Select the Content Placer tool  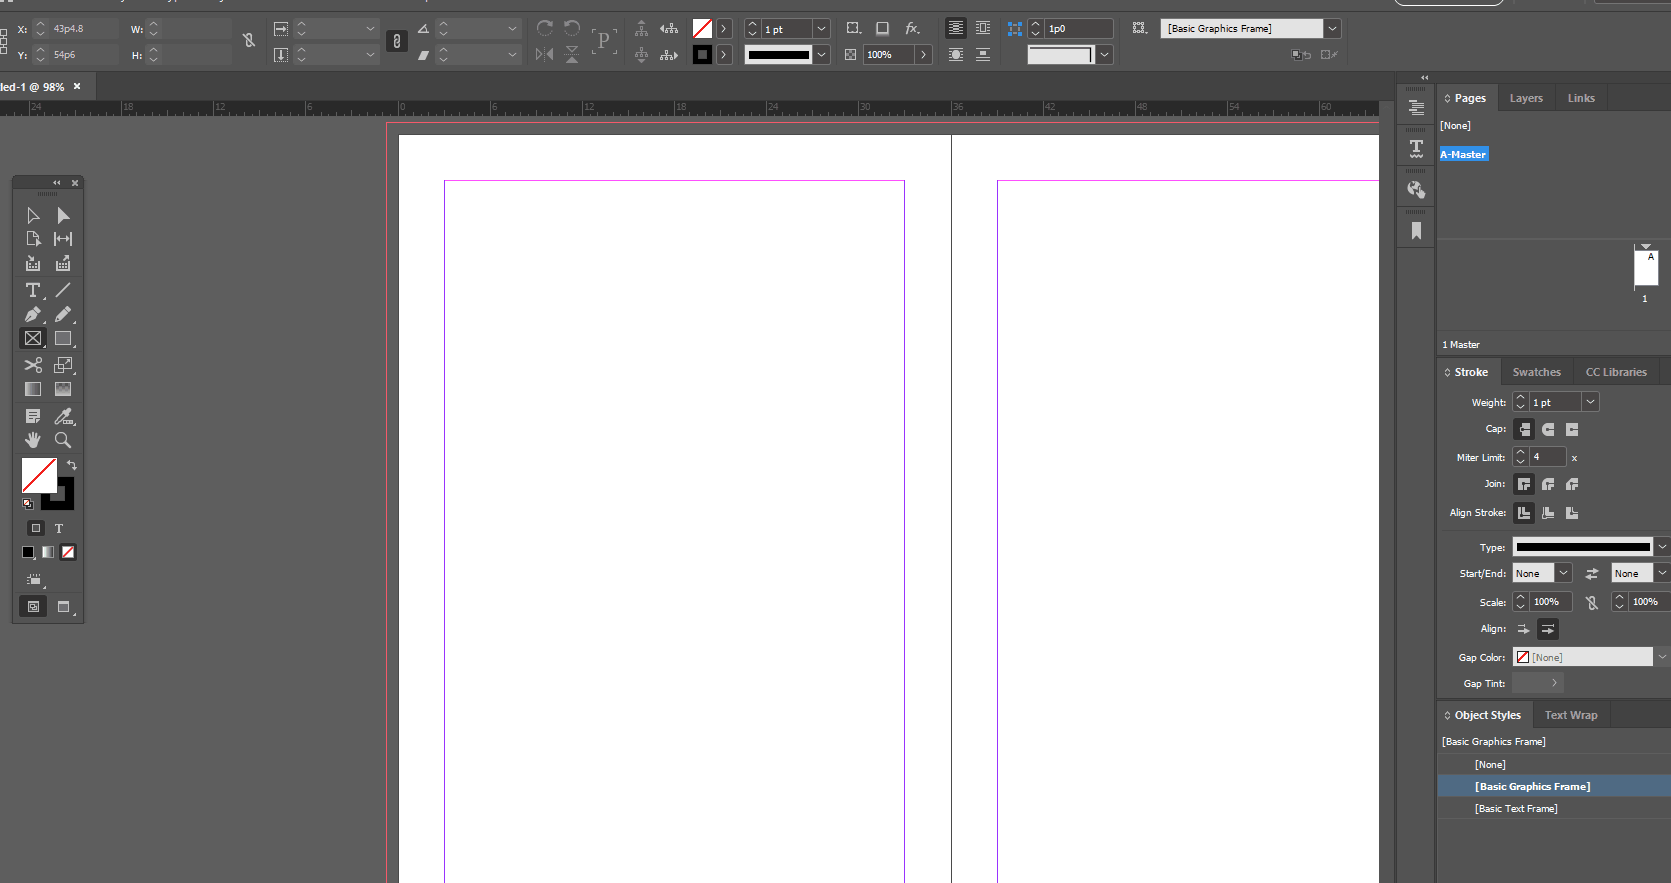[63, 264]
